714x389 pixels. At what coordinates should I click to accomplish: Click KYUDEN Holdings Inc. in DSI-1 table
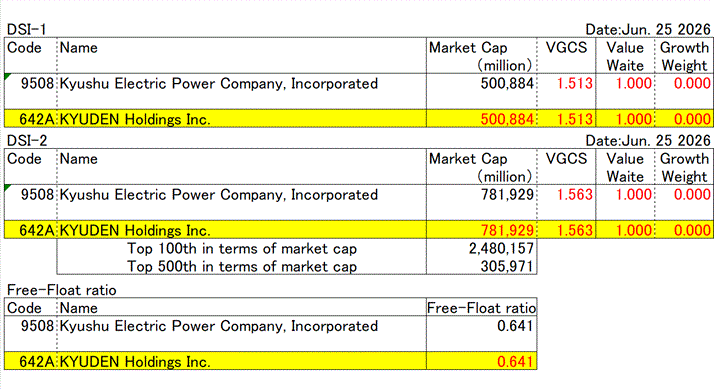[x=135, y=119]
